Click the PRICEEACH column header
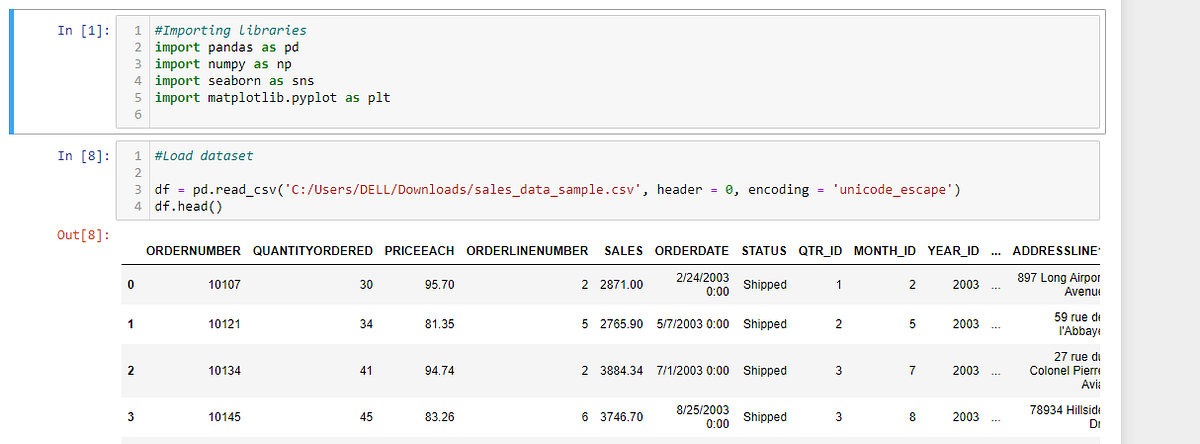The width and height of the screenshot is (1200, 444). pyautogui.click(x=419, y=250)
